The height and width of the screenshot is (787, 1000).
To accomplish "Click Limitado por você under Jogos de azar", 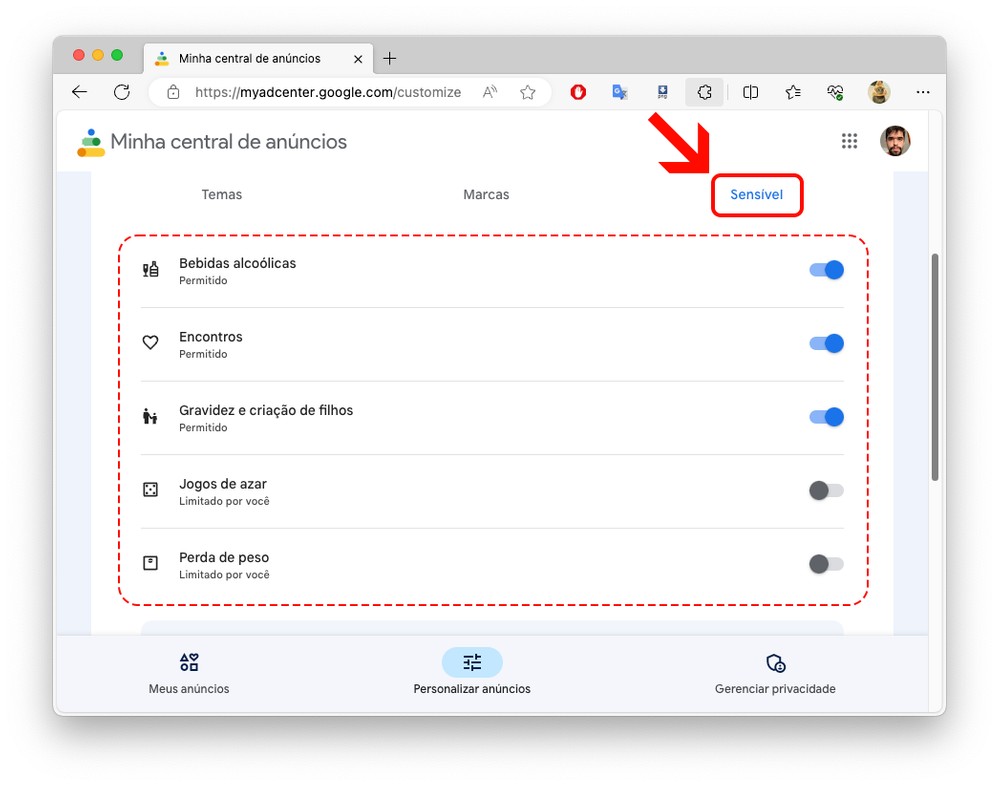I will coord(224,501).
